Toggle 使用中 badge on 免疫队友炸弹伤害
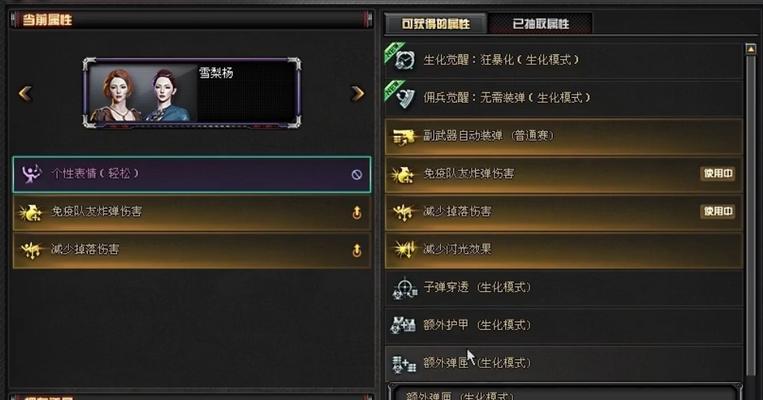Image resolution: width=763 pixels, height=400 pixels. (x=717, y=173)
